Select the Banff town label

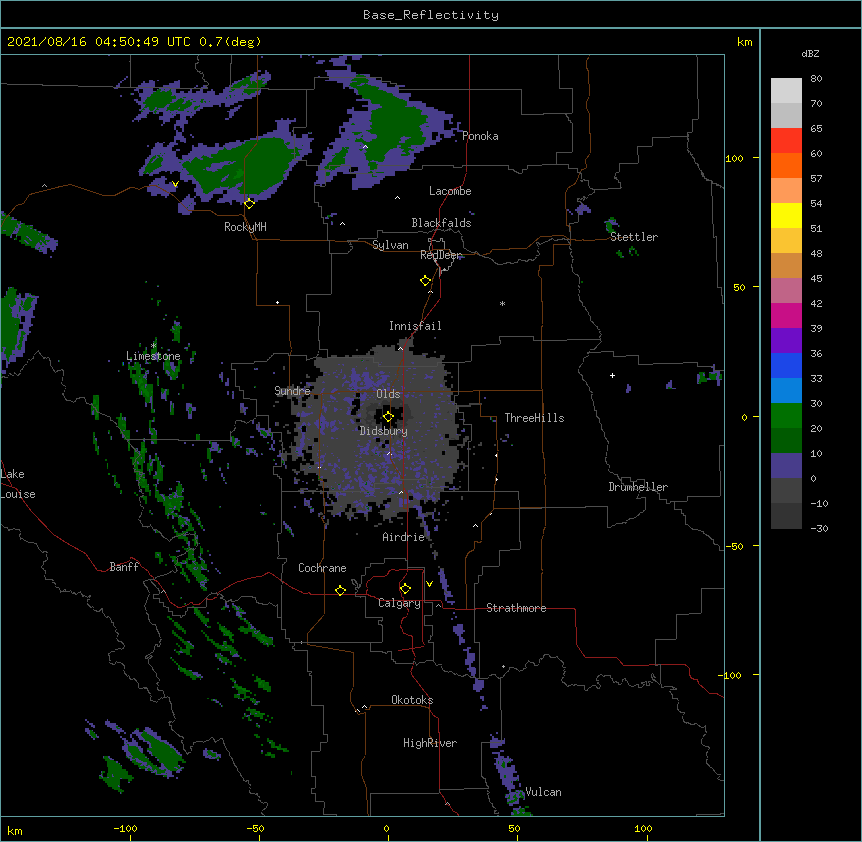pos(124,567)
